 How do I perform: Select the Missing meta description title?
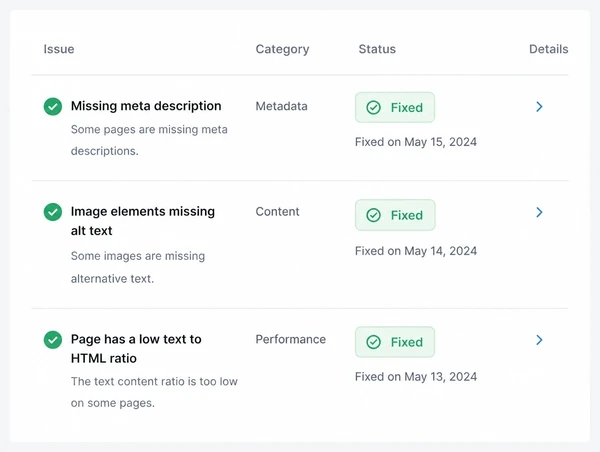click(146, 106)
